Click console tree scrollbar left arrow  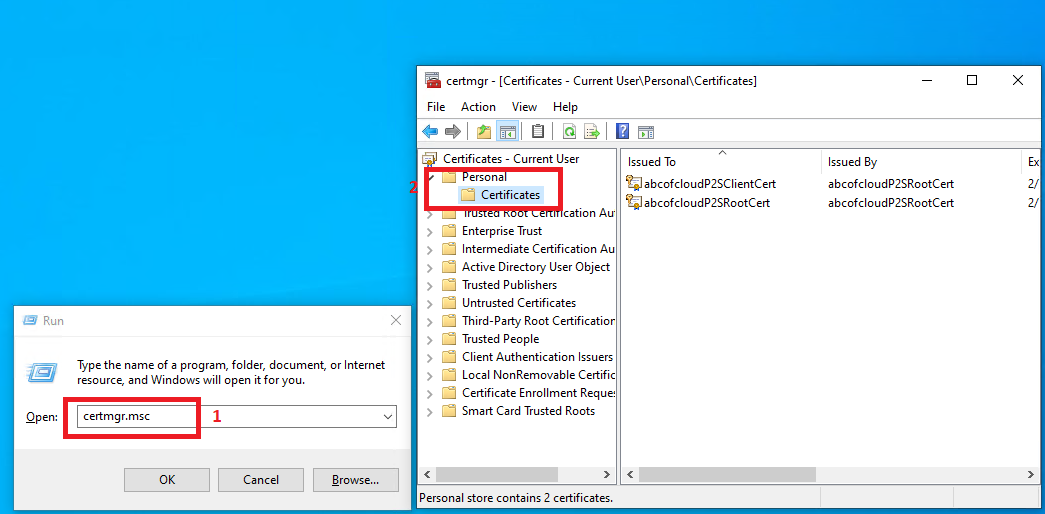(429, 475)
